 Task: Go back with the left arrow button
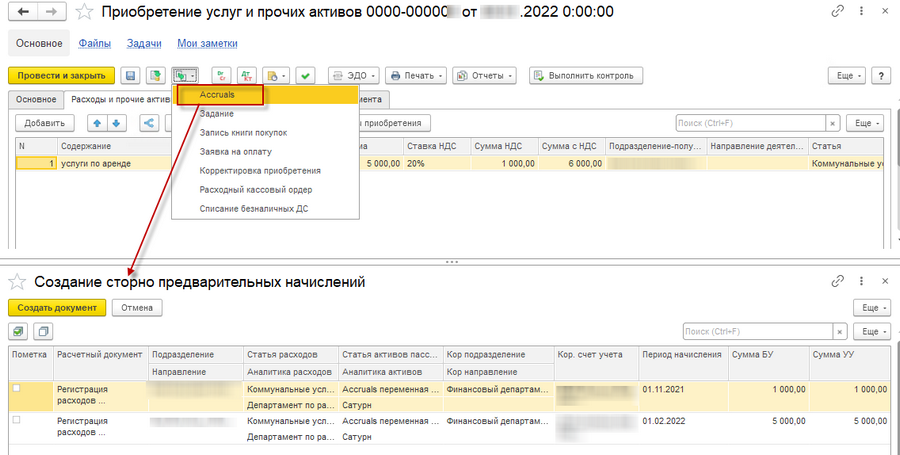click(23, 11)
